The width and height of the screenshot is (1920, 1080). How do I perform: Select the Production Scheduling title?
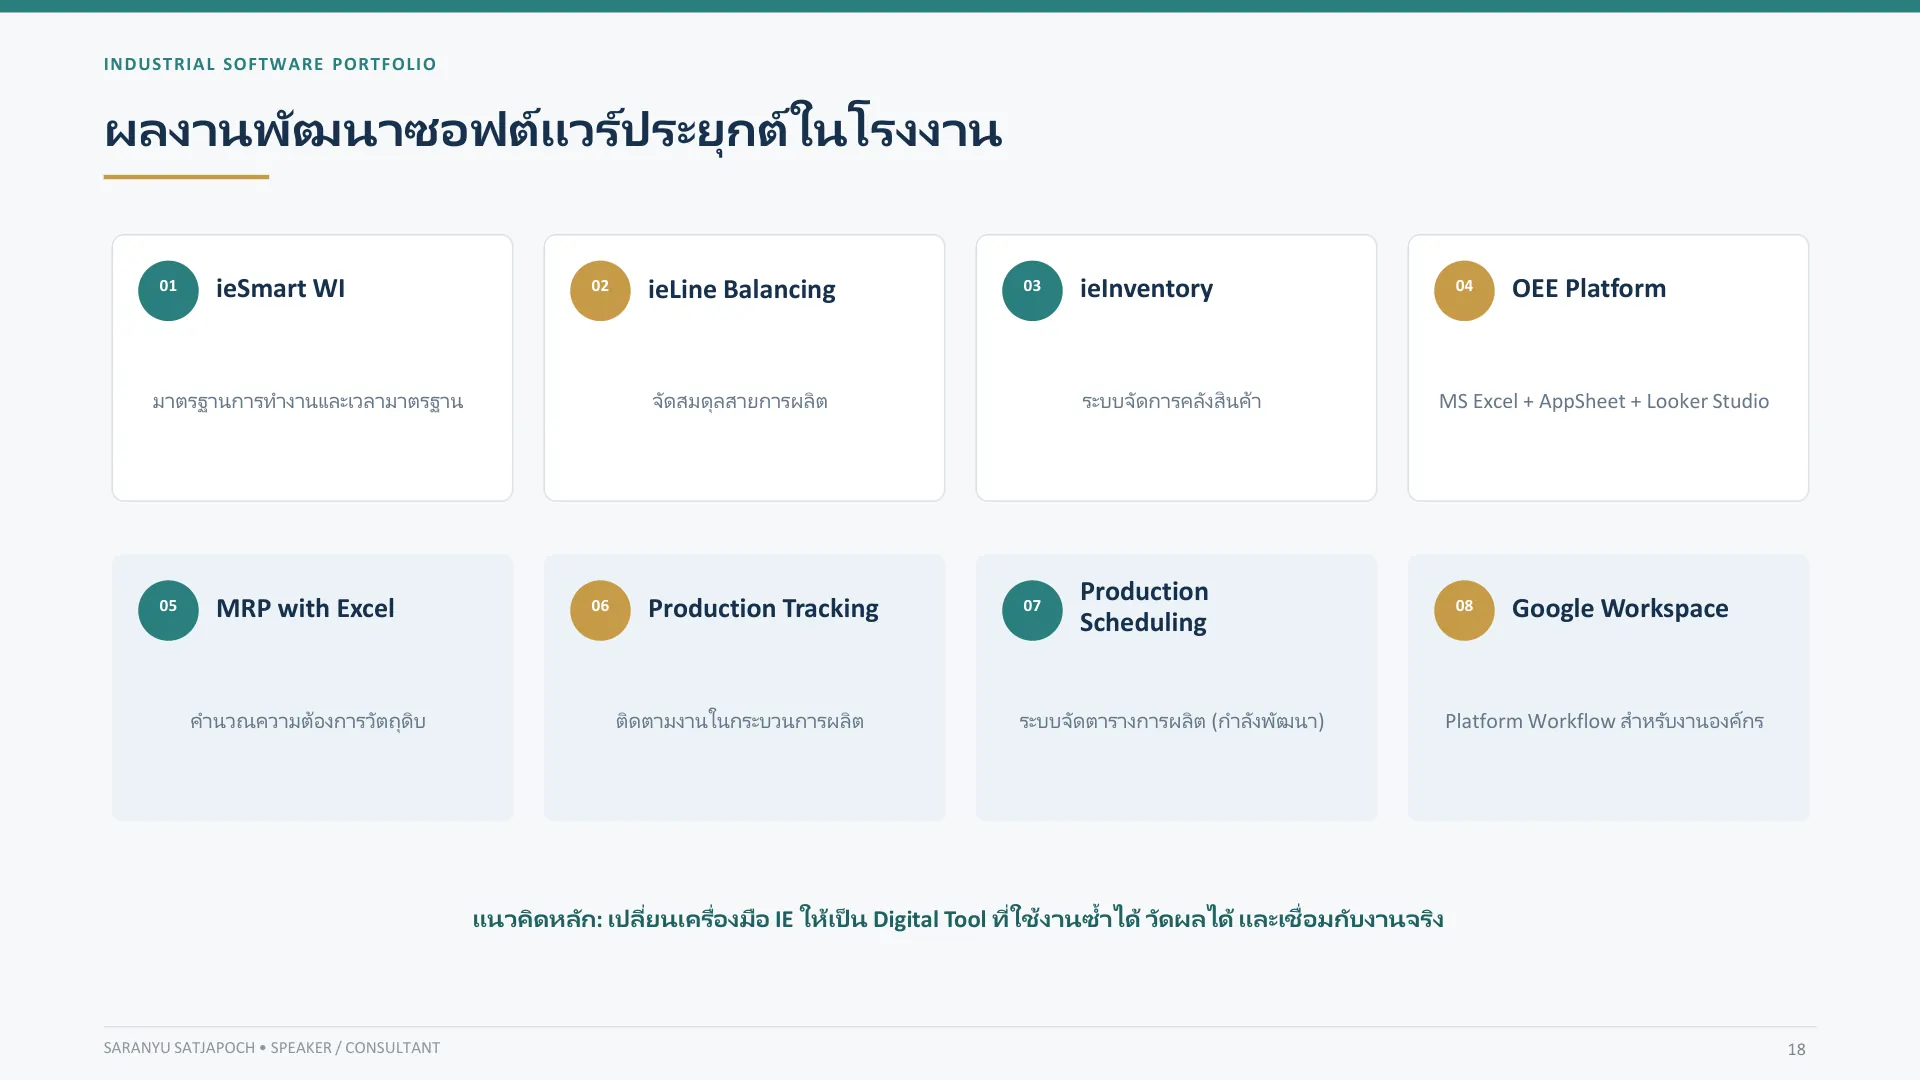point(1144,607)
